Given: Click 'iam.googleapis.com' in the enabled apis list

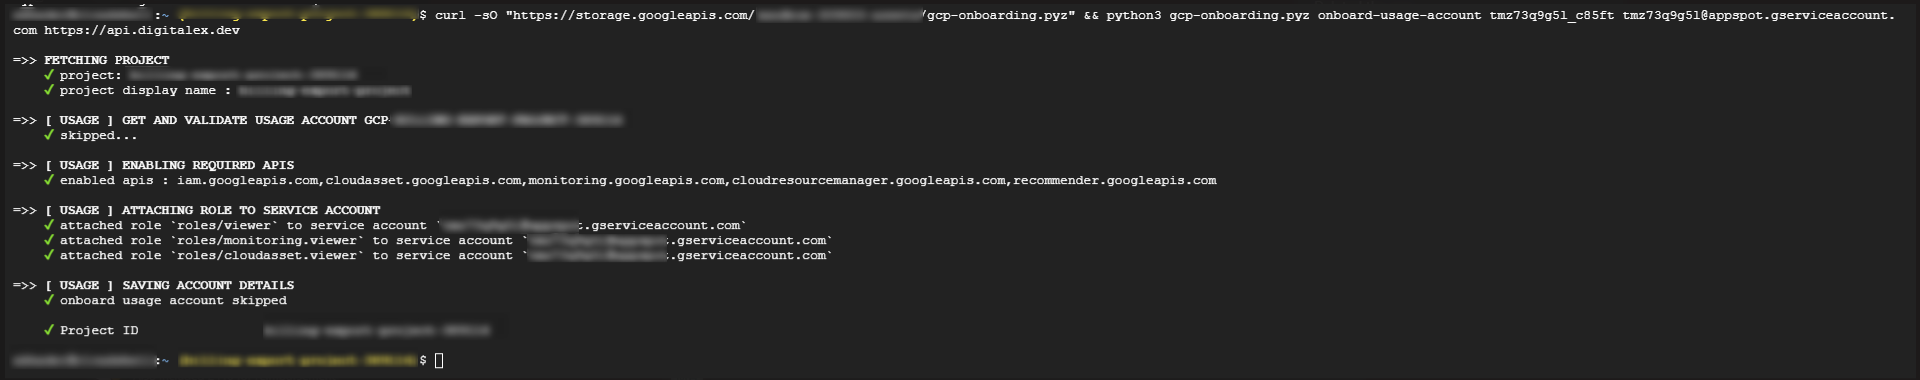Looking at the screenshot, I should 248,180.
